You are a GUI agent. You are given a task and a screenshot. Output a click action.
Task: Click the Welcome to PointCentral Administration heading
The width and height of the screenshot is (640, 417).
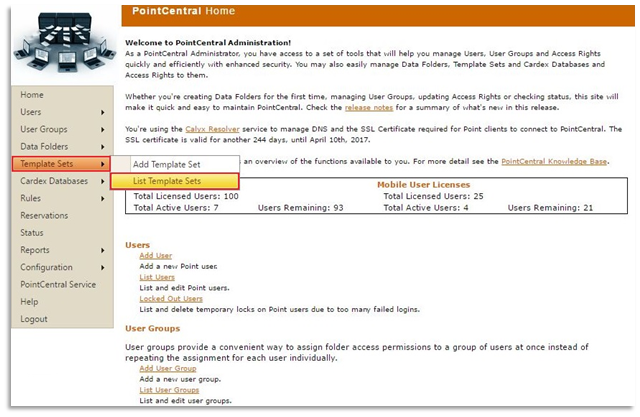coord(208,43)
